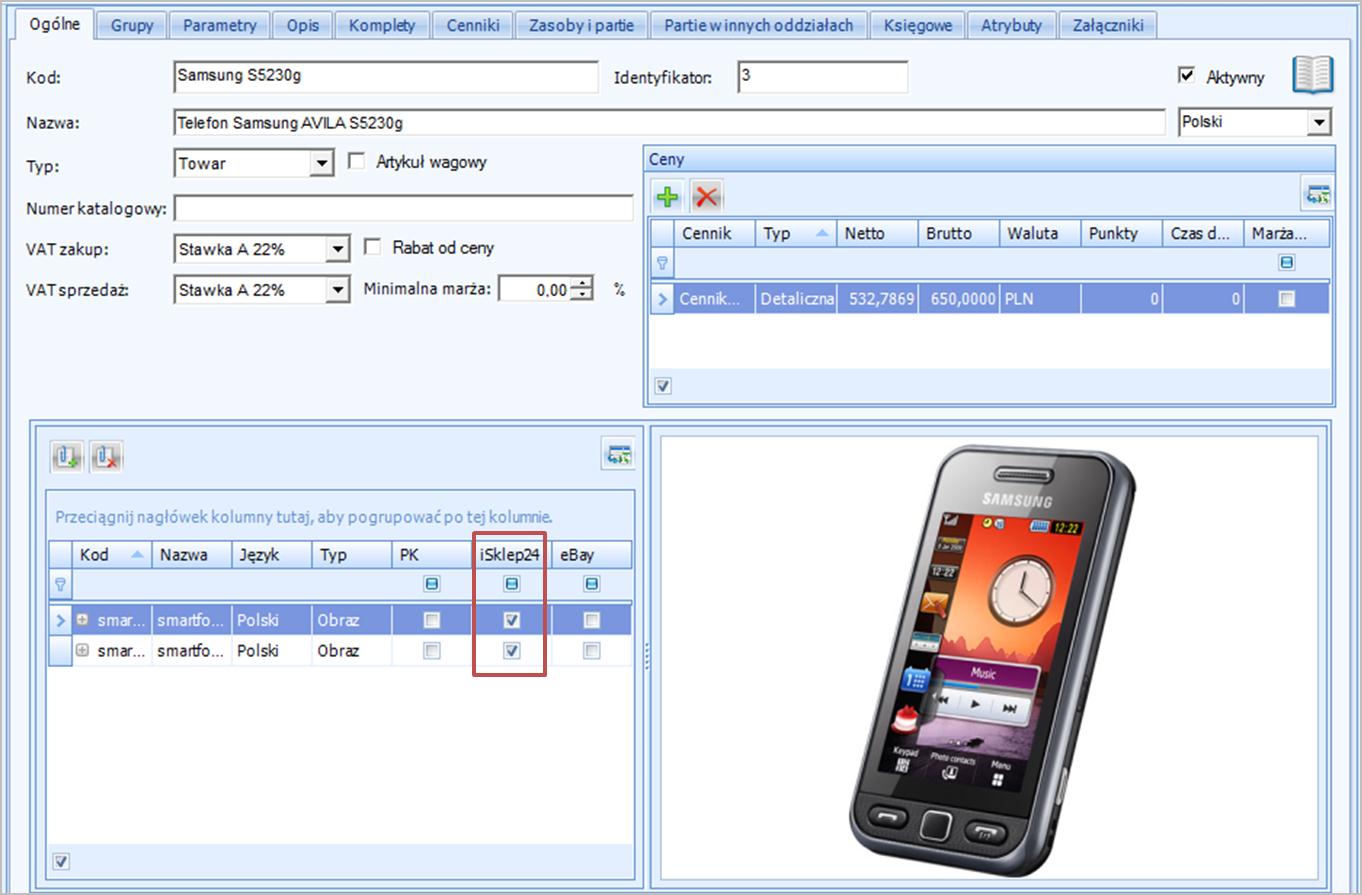This screenshot has width=1362, height=895.
Task: Click the Numer katalogowy input field
Action: click(404, 208)
